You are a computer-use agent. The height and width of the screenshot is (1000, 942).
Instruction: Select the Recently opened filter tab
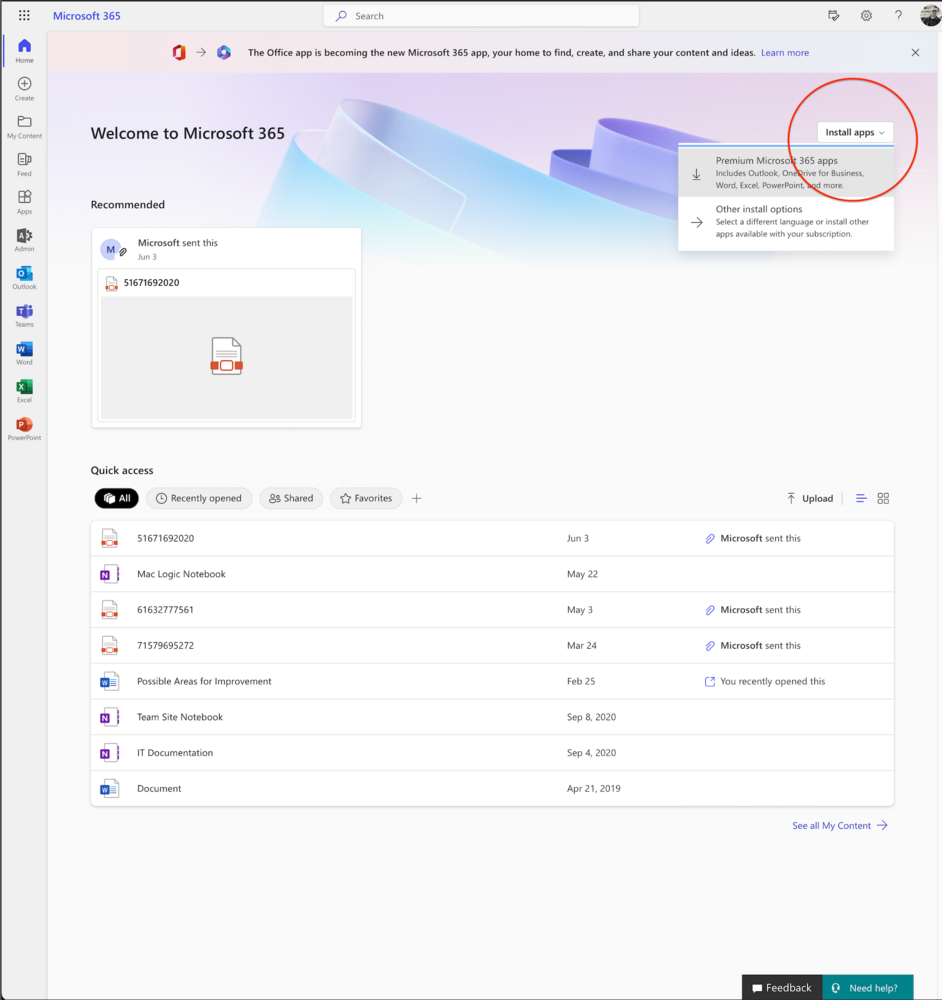coord(198,498)
